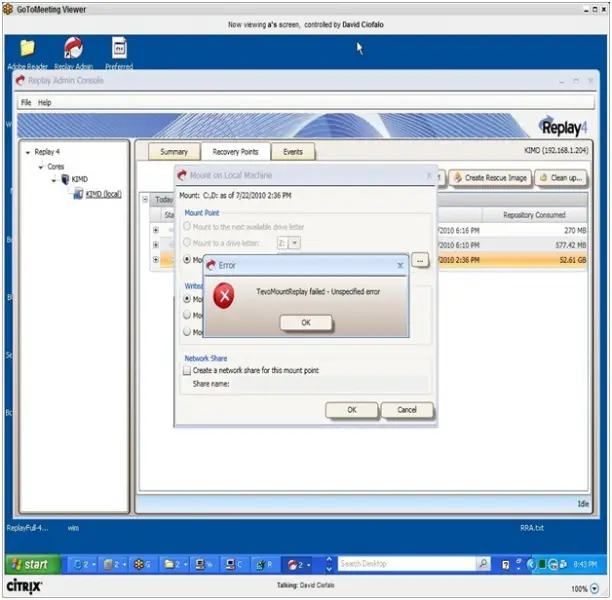Image resolution: width=612 pixels, height=600 pixels.
Task: Click the help question mark tray icon
Action: coord(505,564)
